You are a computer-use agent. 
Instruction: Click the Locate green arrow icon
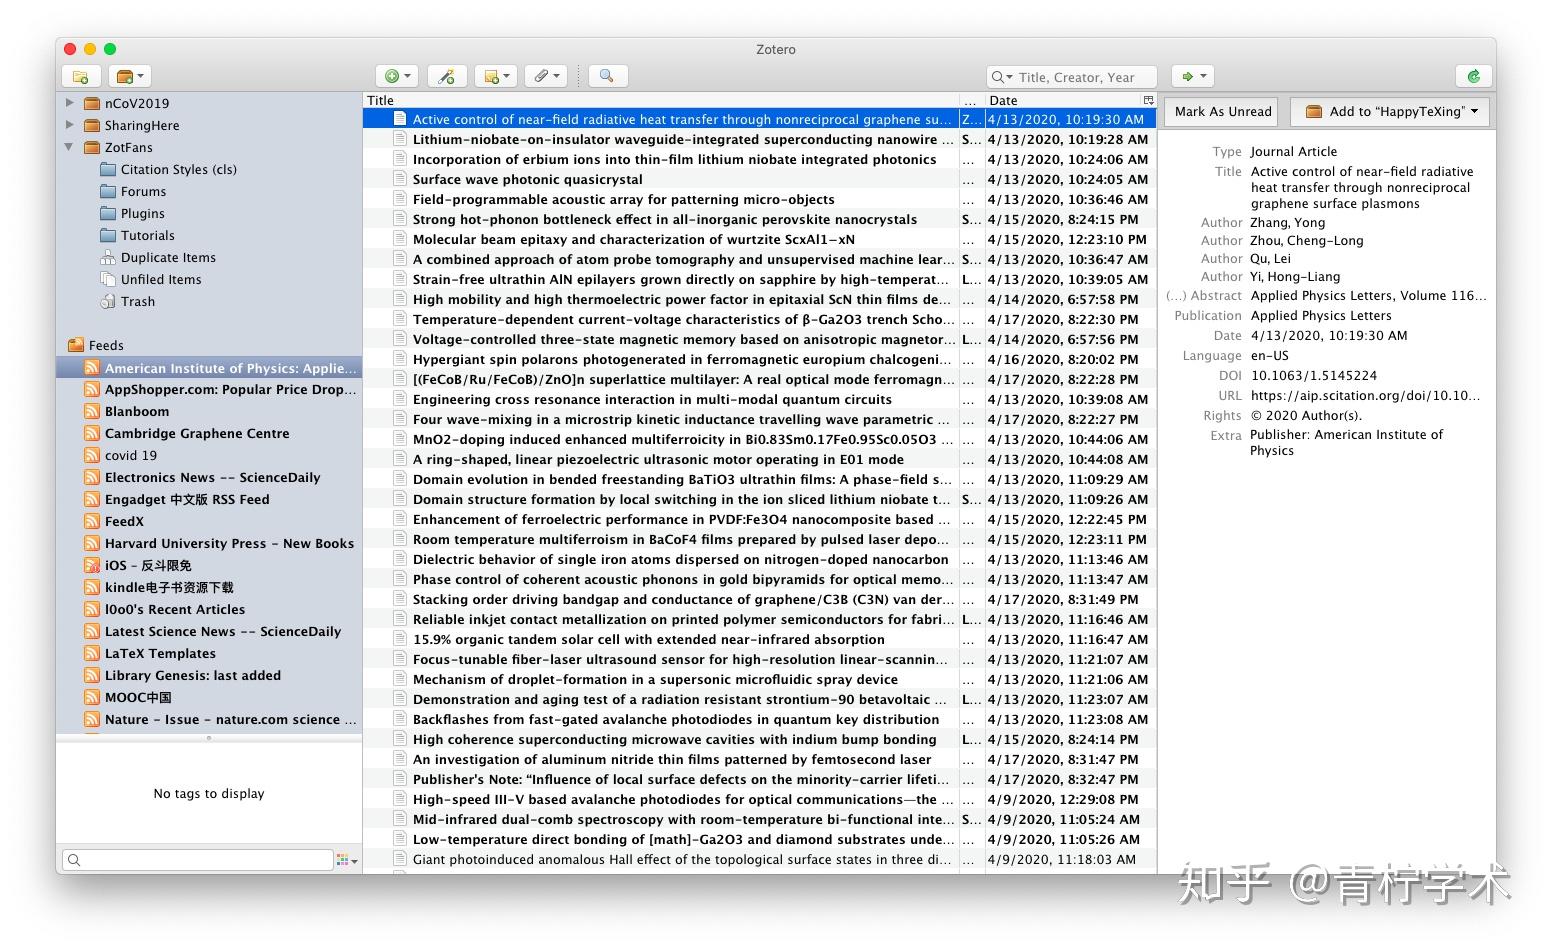1186,75
